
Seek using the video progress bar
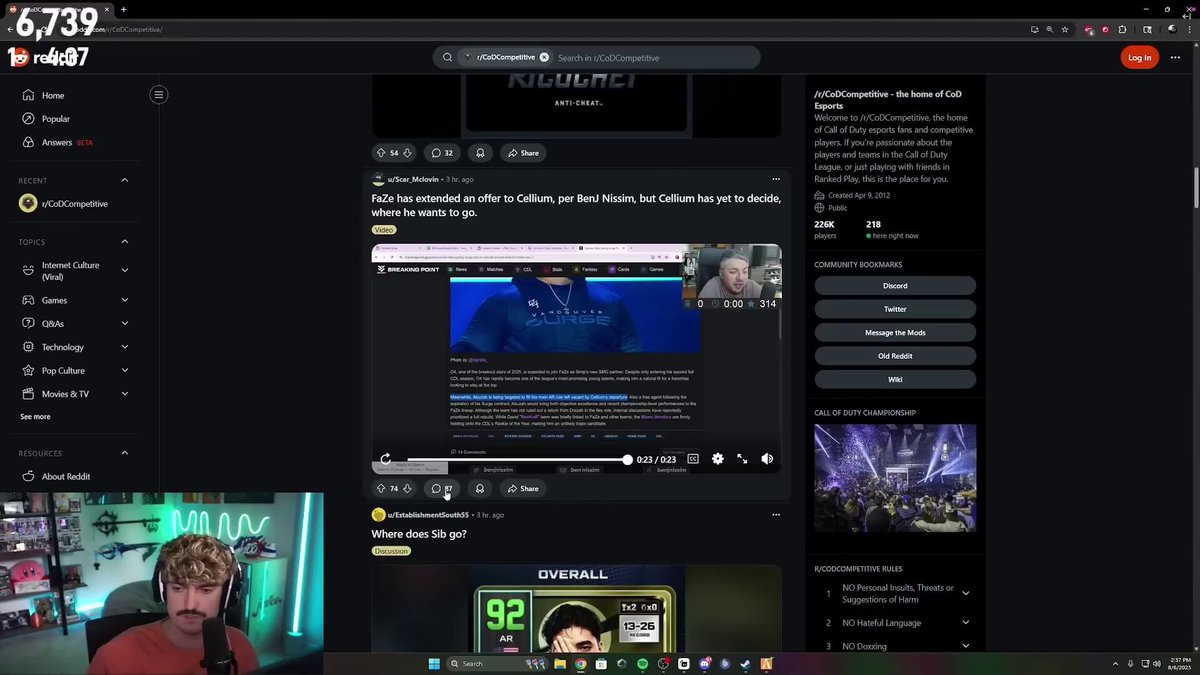tap(518, 460)
